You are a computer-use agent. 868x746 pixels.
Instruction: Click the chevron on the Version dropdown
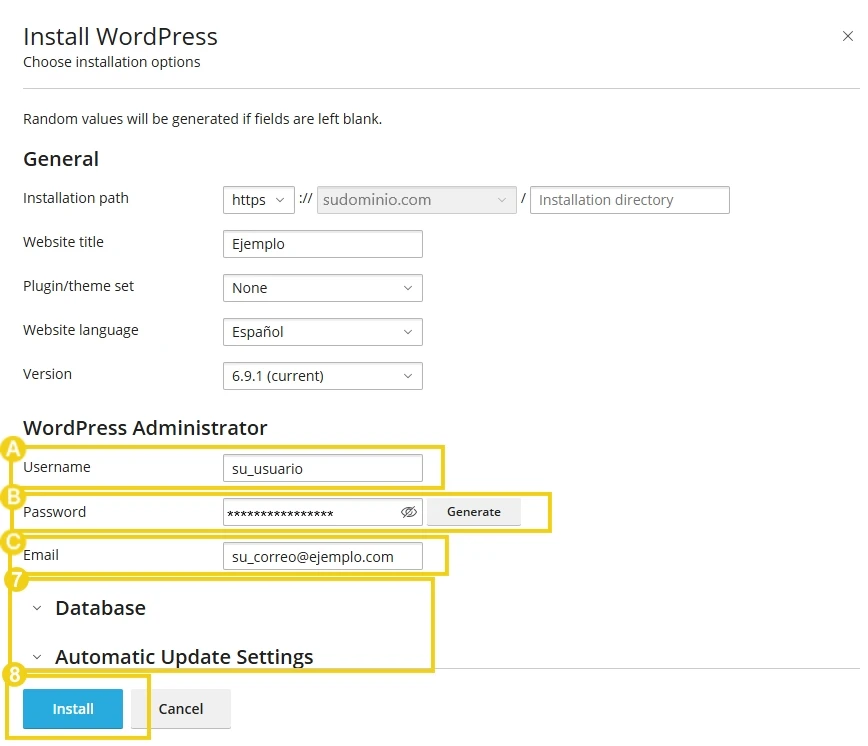pyautogui.click(x=406, y=376)
